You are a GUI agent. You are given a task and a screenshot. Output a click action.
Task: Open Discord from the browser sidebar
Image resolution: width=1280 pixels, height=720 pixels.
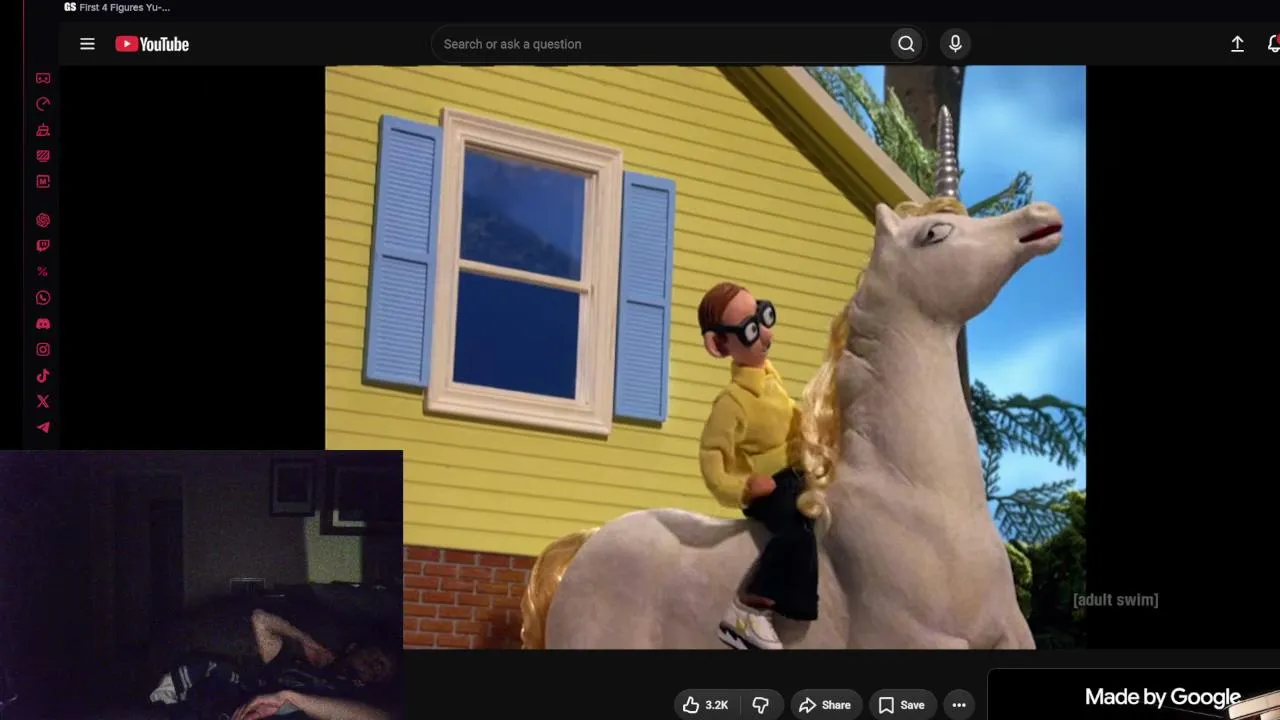[43, 324]
